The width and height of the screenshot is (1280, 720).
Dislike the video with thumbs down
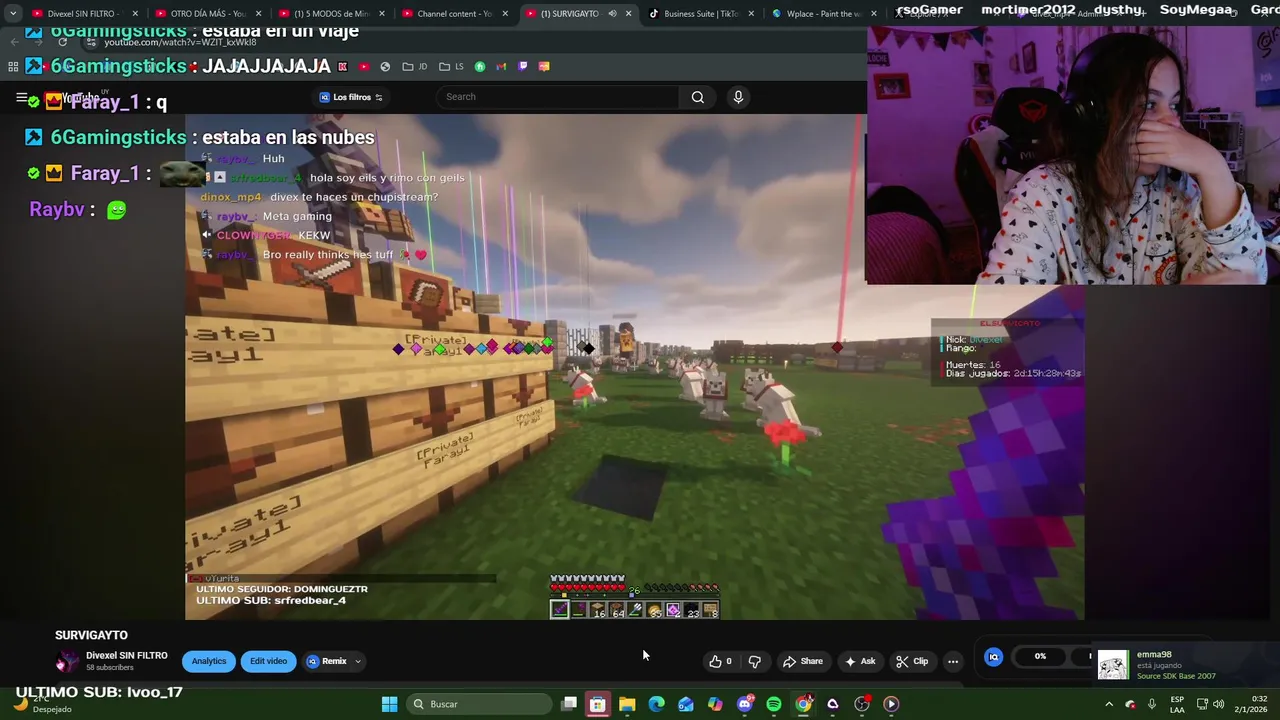755,661
